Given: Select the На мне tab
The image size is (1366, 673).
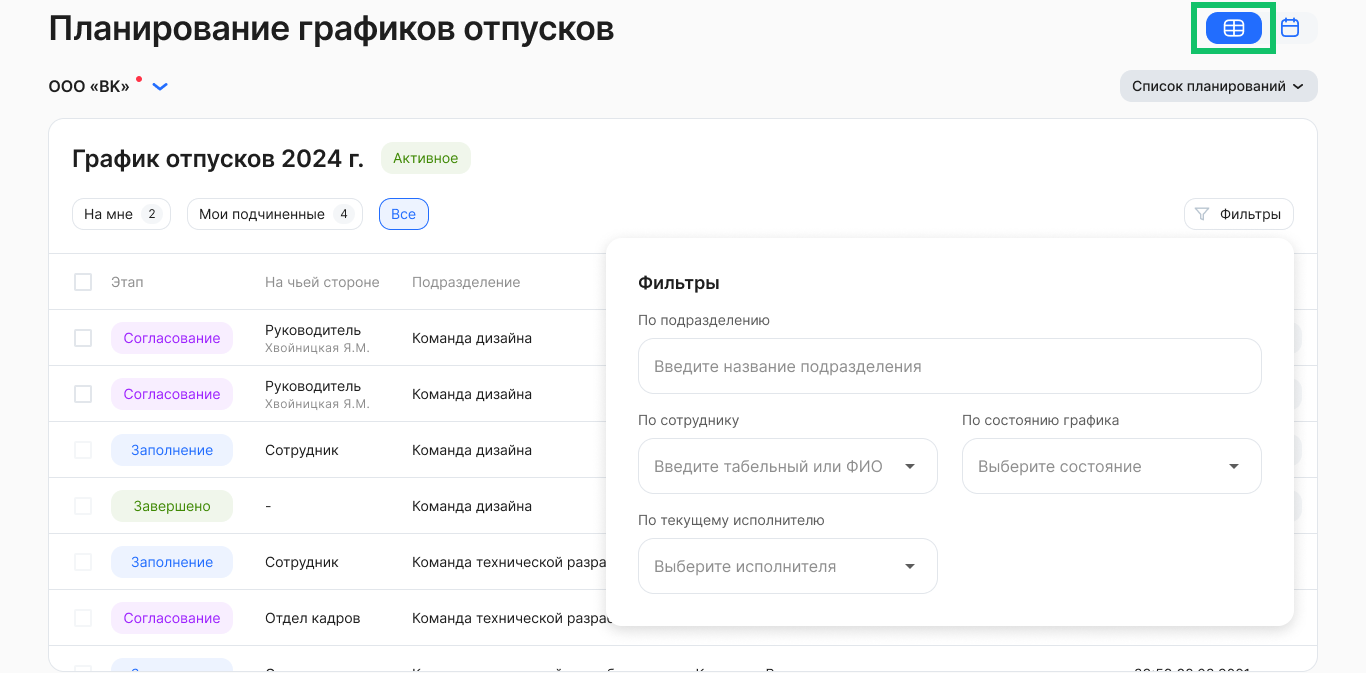Looking at the screenshot, I should tap(121, 214).
